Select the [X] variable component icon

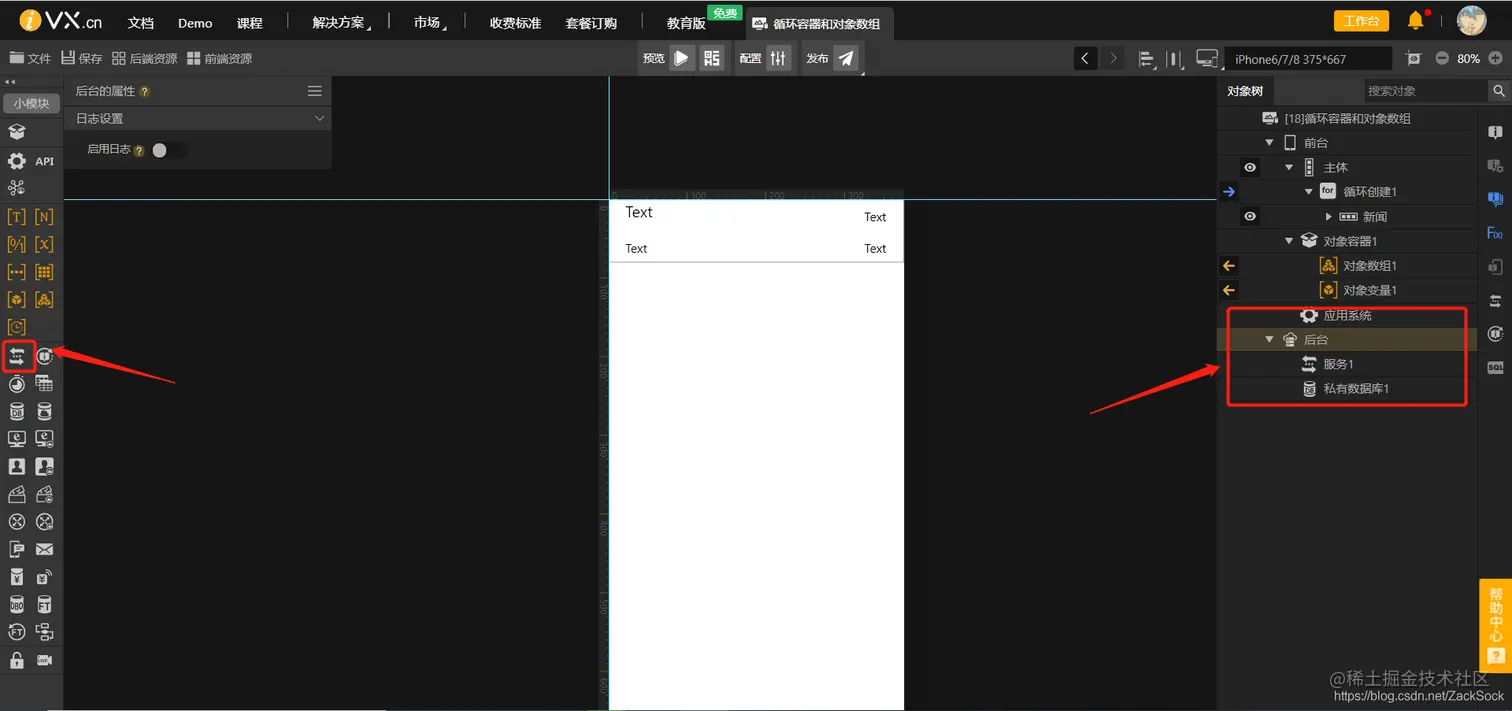[44, 244]
